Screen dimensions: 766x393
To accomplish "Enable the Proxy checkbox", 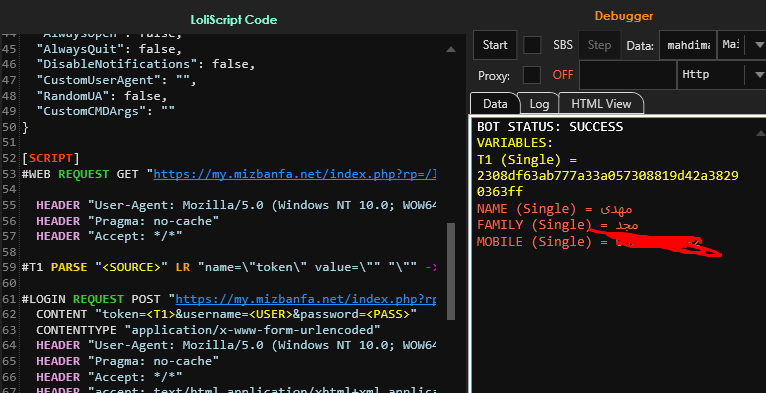I will coord(532,75).
